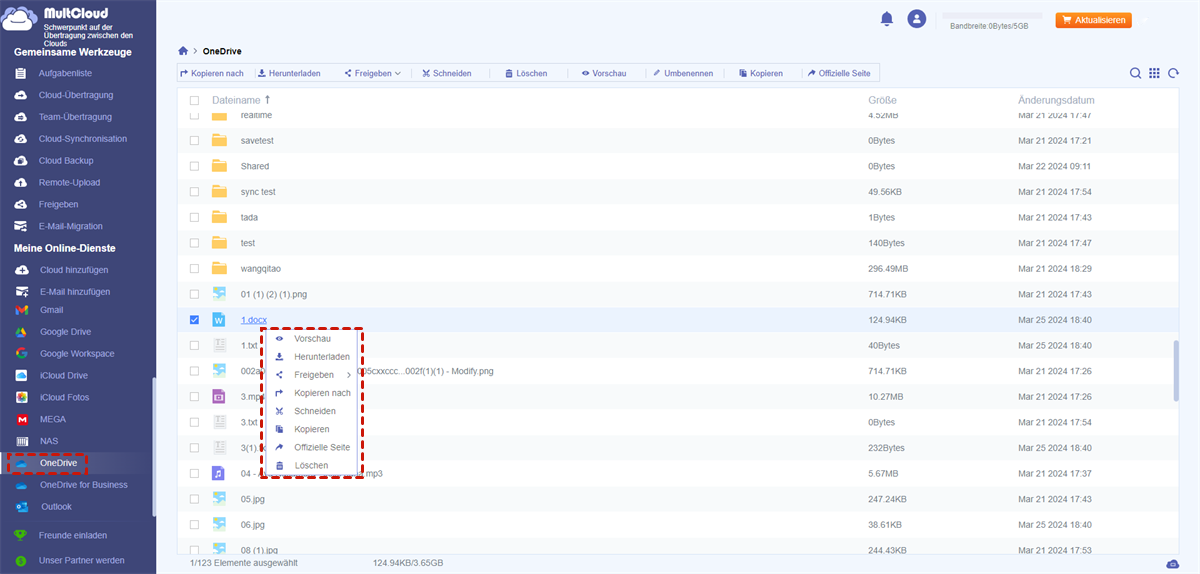Click the Größe column header
Viewport: 1200px width, 574px height.
tap(882, 101)
